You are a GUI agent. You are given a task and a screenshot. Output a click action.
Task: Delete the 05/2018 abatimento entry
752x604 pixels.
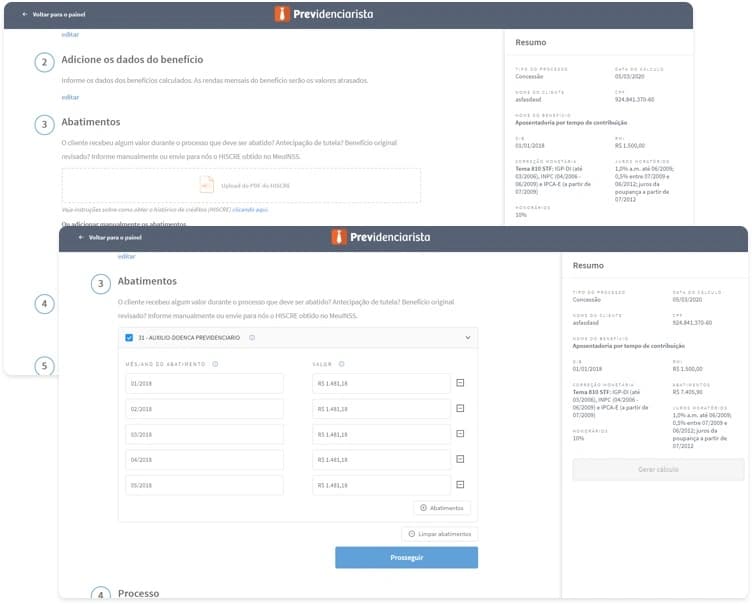coord(460,485)
